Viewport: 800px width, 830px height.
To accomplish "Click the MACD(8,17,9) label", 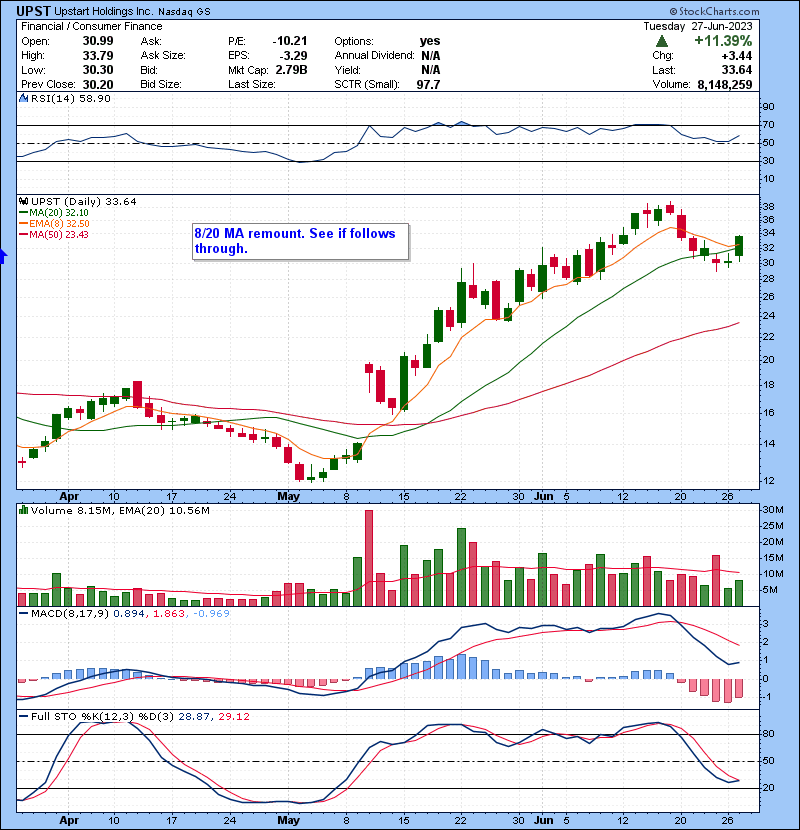I will point(70,614).
